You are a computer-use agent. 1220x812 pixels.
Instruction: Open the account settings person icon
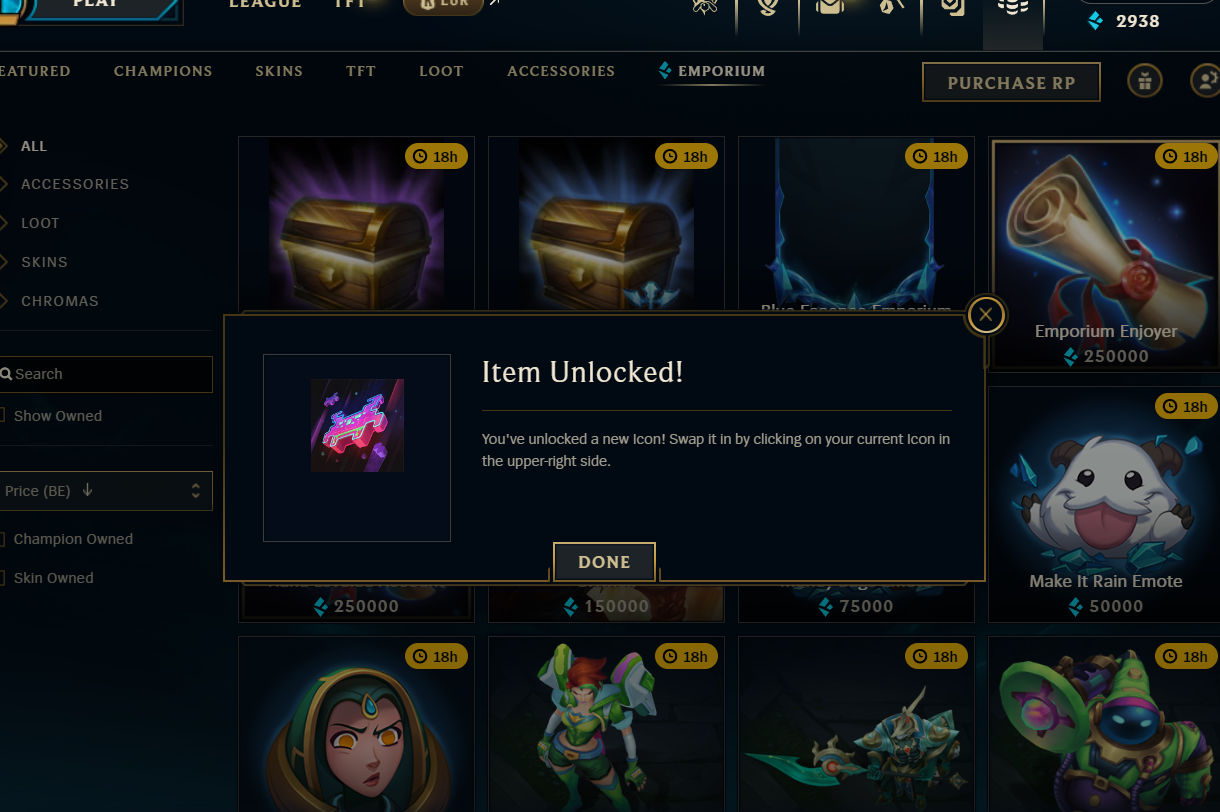point(1206,81)
